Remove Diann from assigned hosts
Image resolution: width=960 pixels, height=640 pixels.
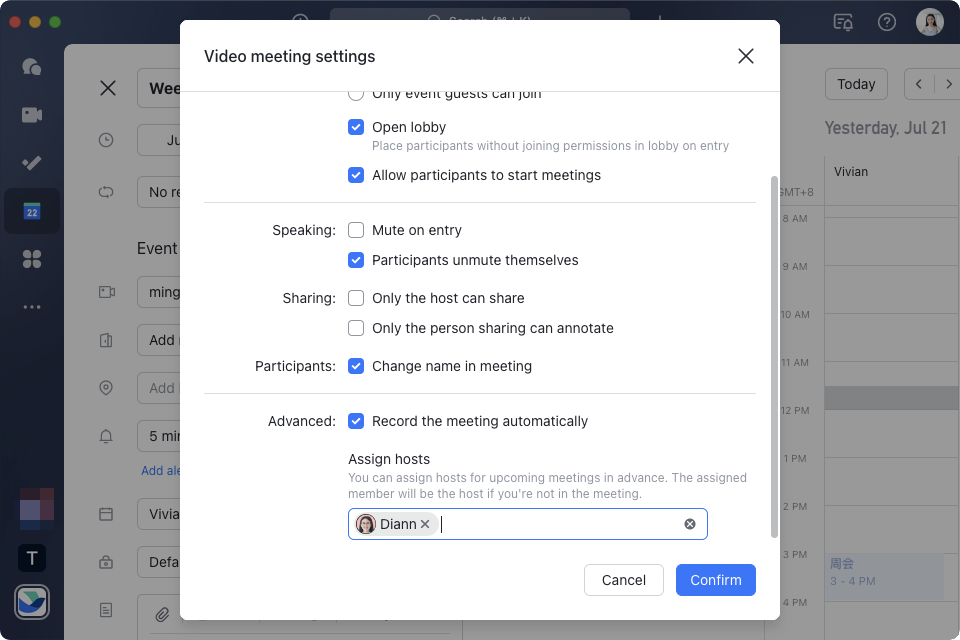[x=425, y=523]
